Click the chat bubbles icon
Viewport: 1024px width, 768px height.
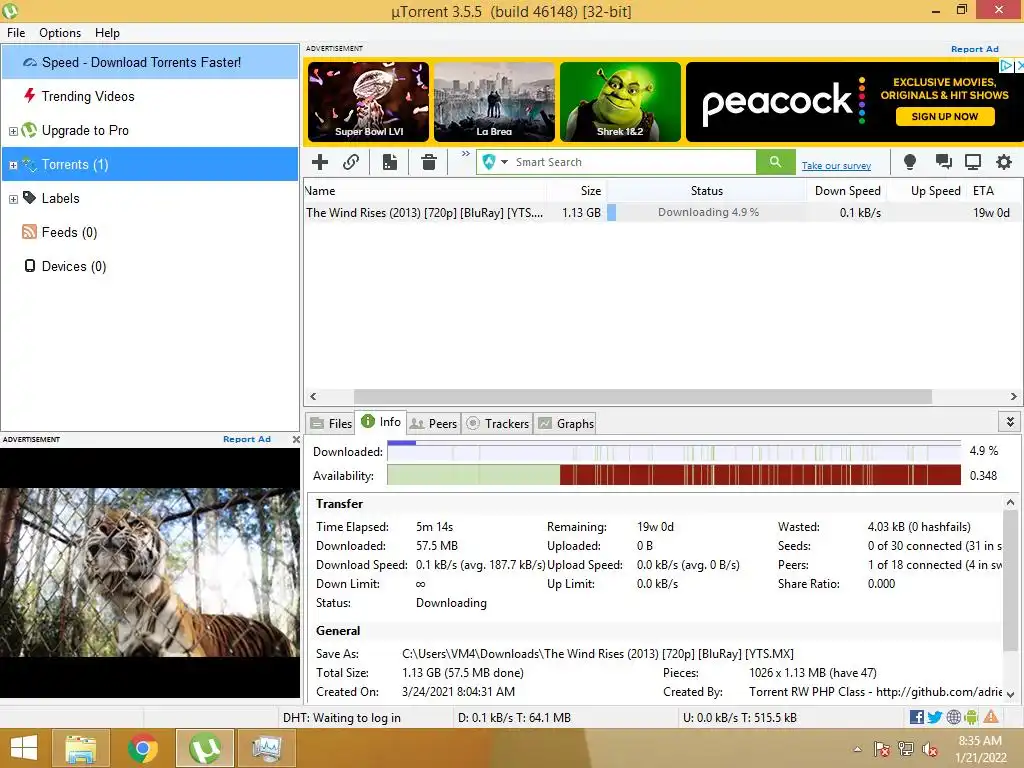coord(942,162)
